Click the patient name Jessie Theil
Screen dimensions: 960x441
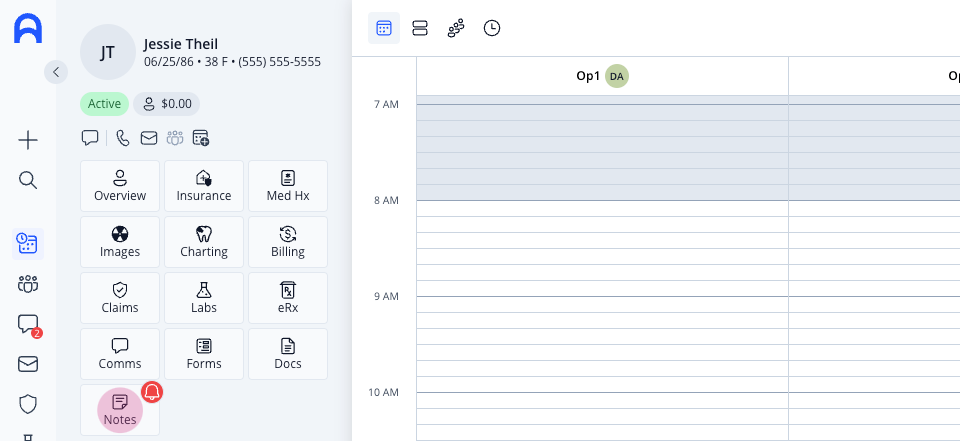[x=181, y=44]
